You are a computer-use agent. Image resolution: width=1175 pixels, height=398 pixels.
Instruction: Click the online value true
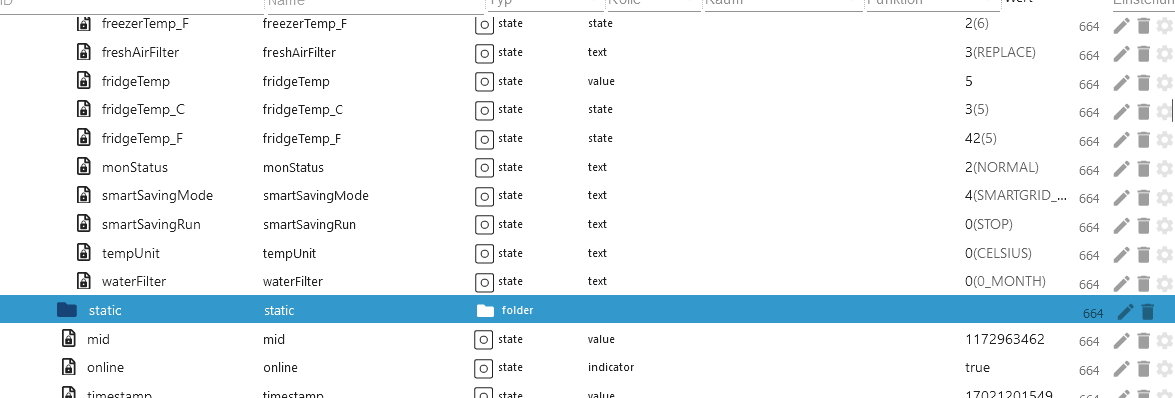pos(977,367)
